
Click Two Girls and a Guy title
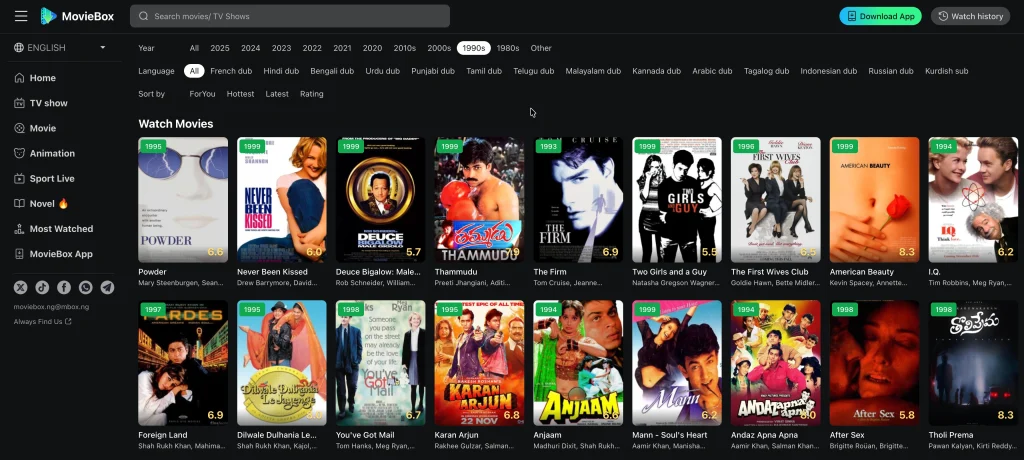[669, 272]
